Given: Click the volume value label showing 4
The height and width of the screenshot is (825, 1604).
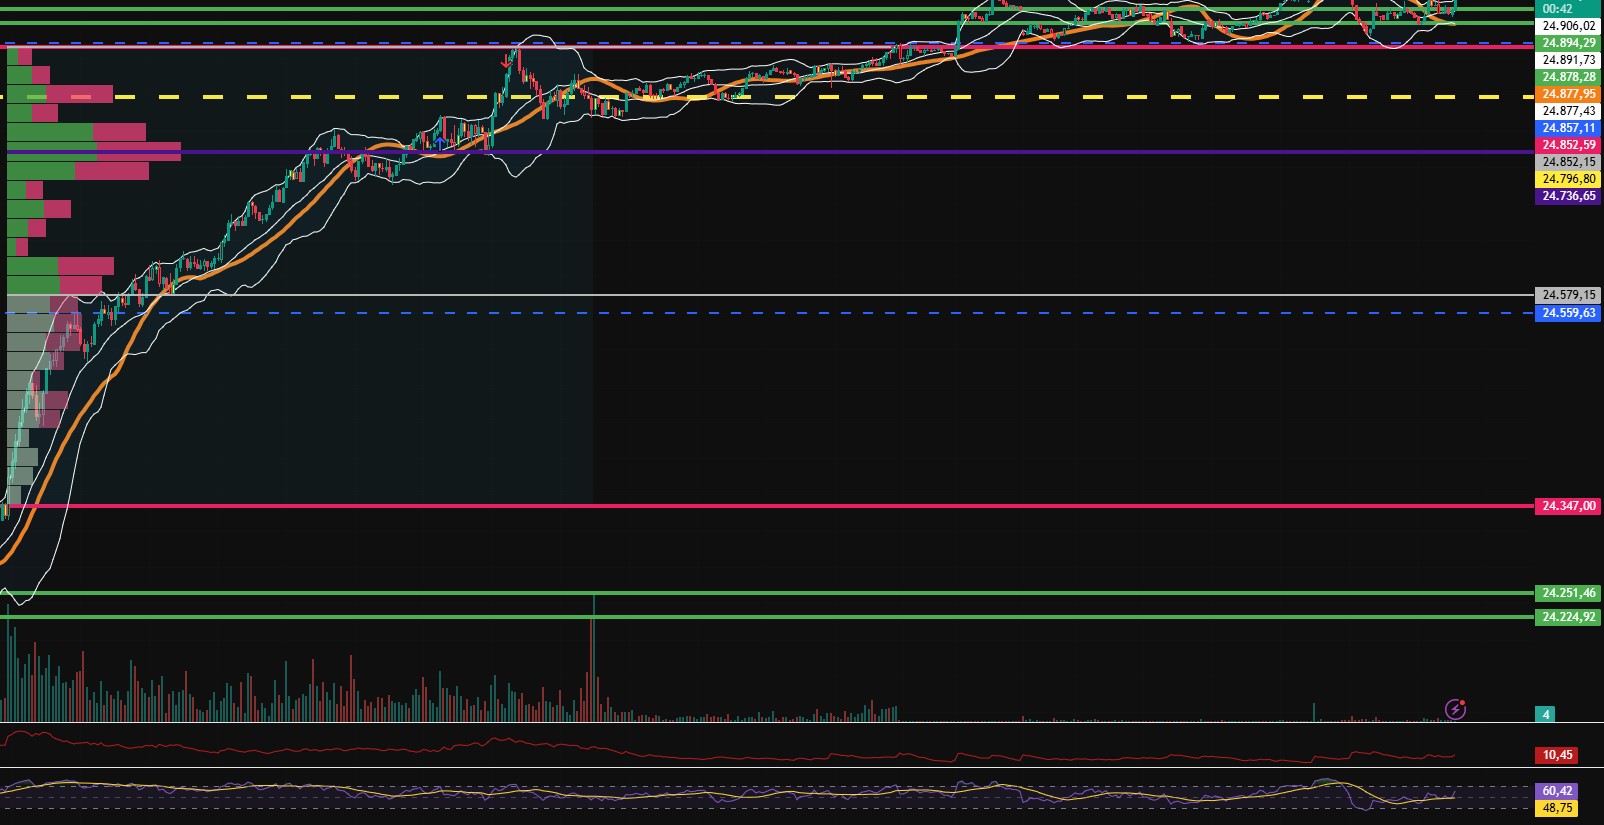Looking at the screenshot, I should pyautogui.click(x=1546, y=714).
